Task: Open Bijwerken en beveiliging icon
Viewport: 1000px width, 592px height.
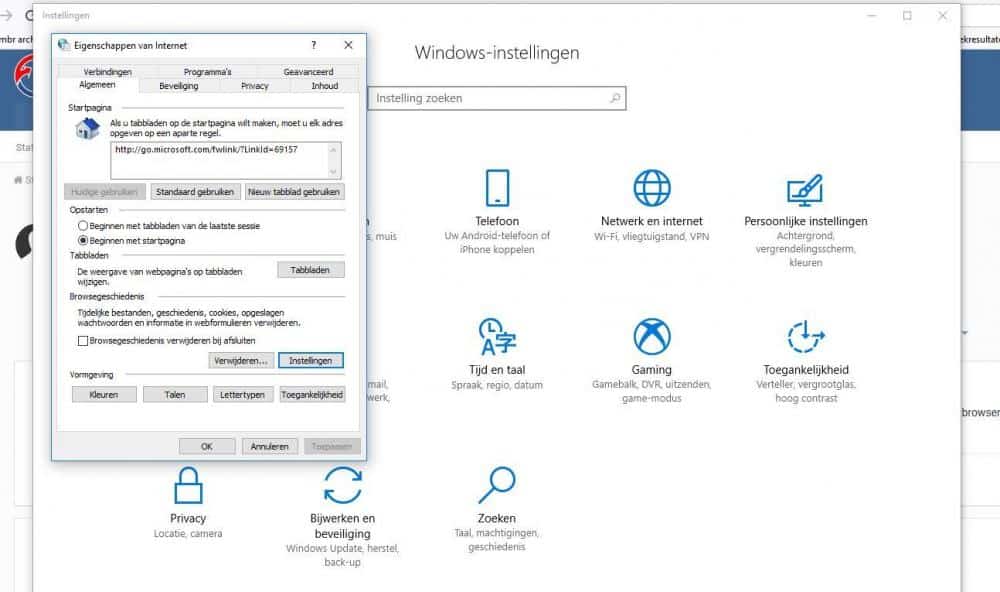Action: (x=342, y=485)
